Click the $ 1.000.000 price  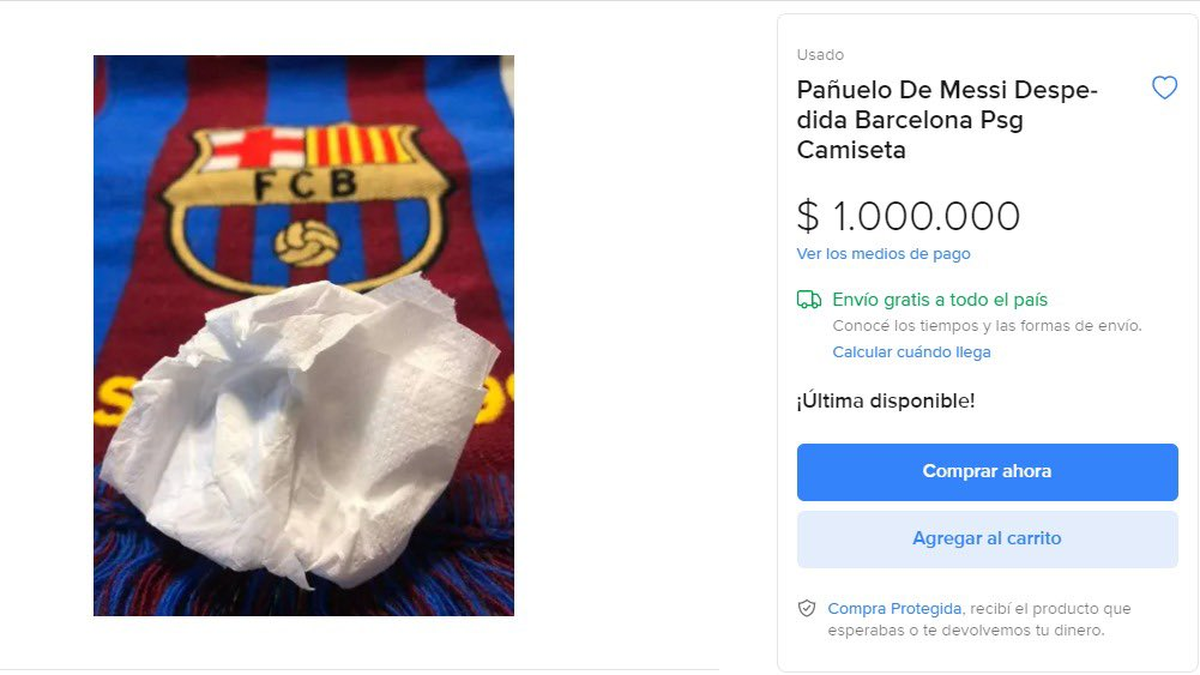coord(908,216)
